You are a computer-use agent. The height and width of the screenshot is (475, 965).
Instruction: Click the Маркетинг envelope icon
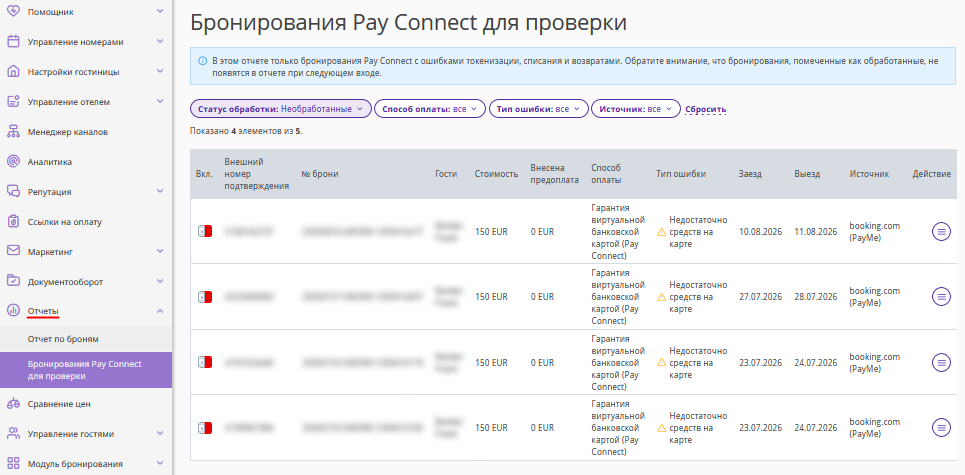point(13,251)
